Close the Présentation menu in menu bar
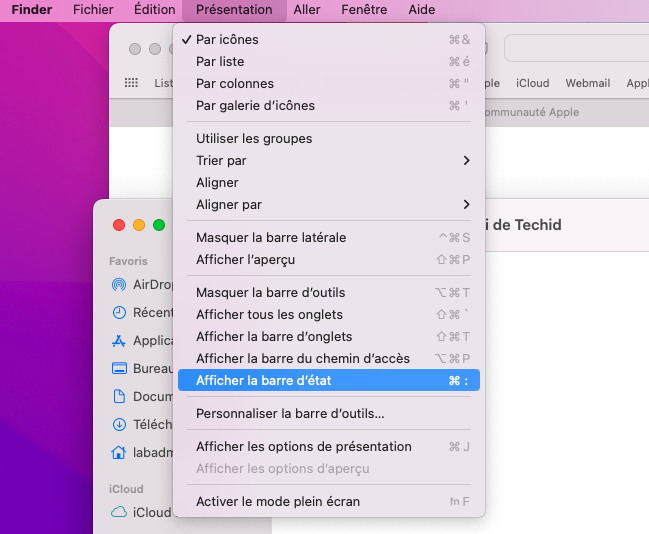 pyautogui.click(x=234, y=10)
